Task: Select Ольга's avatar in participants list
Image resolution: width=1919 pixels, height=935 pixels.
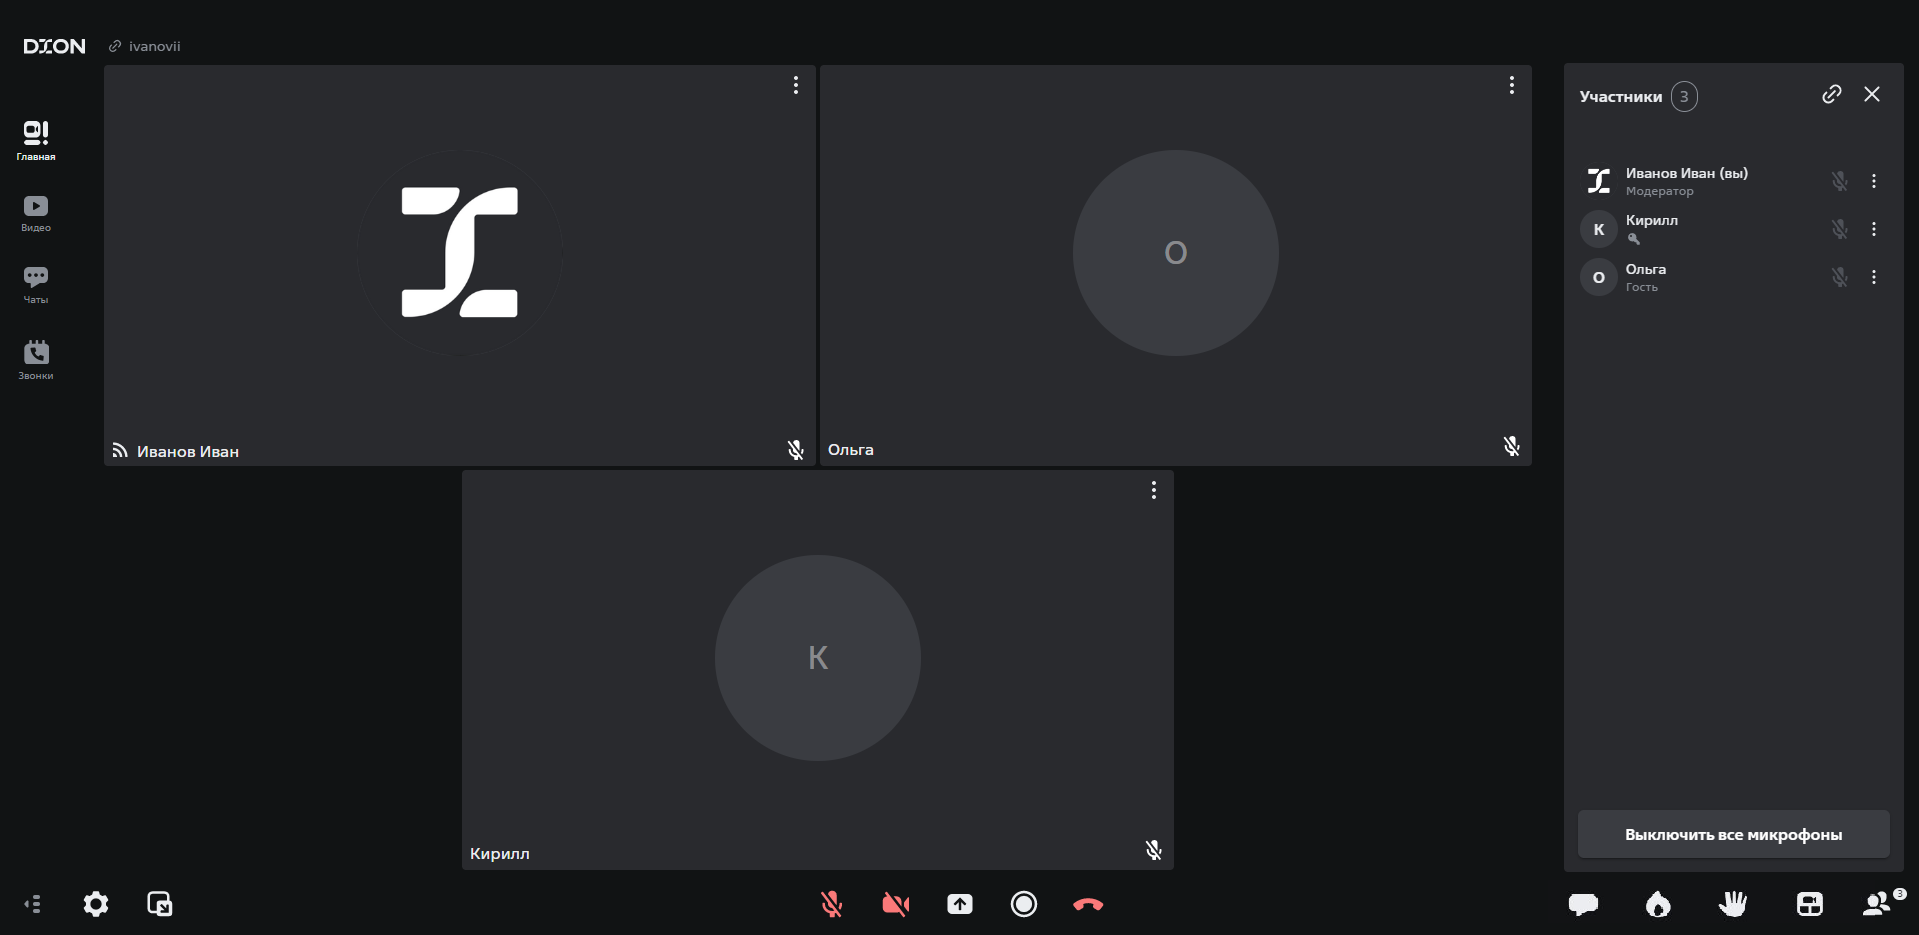Action: 1599,277
